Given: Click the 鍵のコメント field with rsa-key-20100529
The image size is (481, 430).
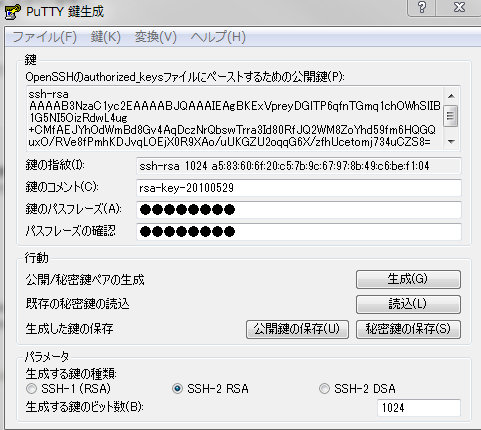Looking at the screenshot, I should pos(299,188).
